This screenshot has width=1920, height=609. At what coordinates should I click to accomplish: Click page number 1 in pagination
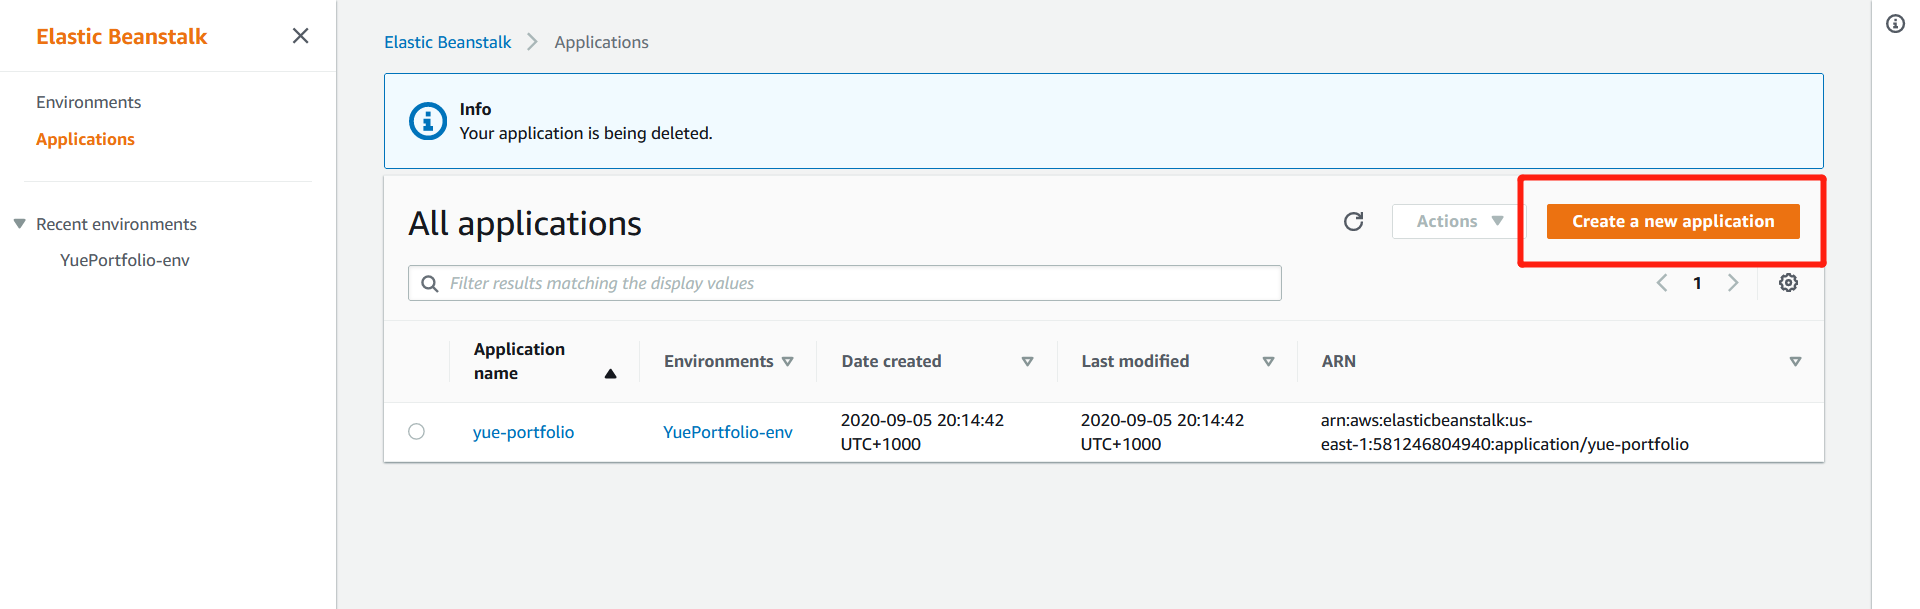pyautogui.click(x=1697, y=283)
